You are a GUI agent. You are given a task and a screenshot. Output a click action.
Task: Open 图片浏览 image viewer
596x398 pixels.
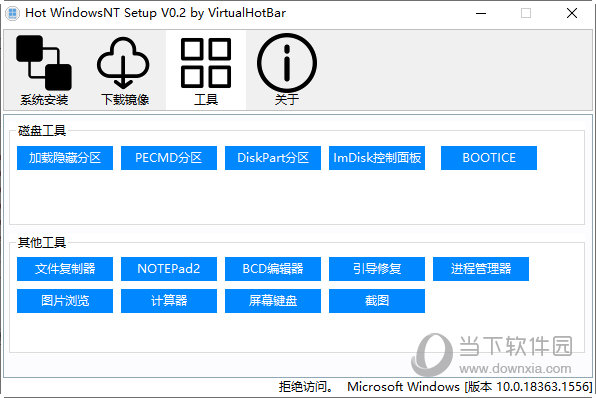pyautogui.click(x=65, y=301)
